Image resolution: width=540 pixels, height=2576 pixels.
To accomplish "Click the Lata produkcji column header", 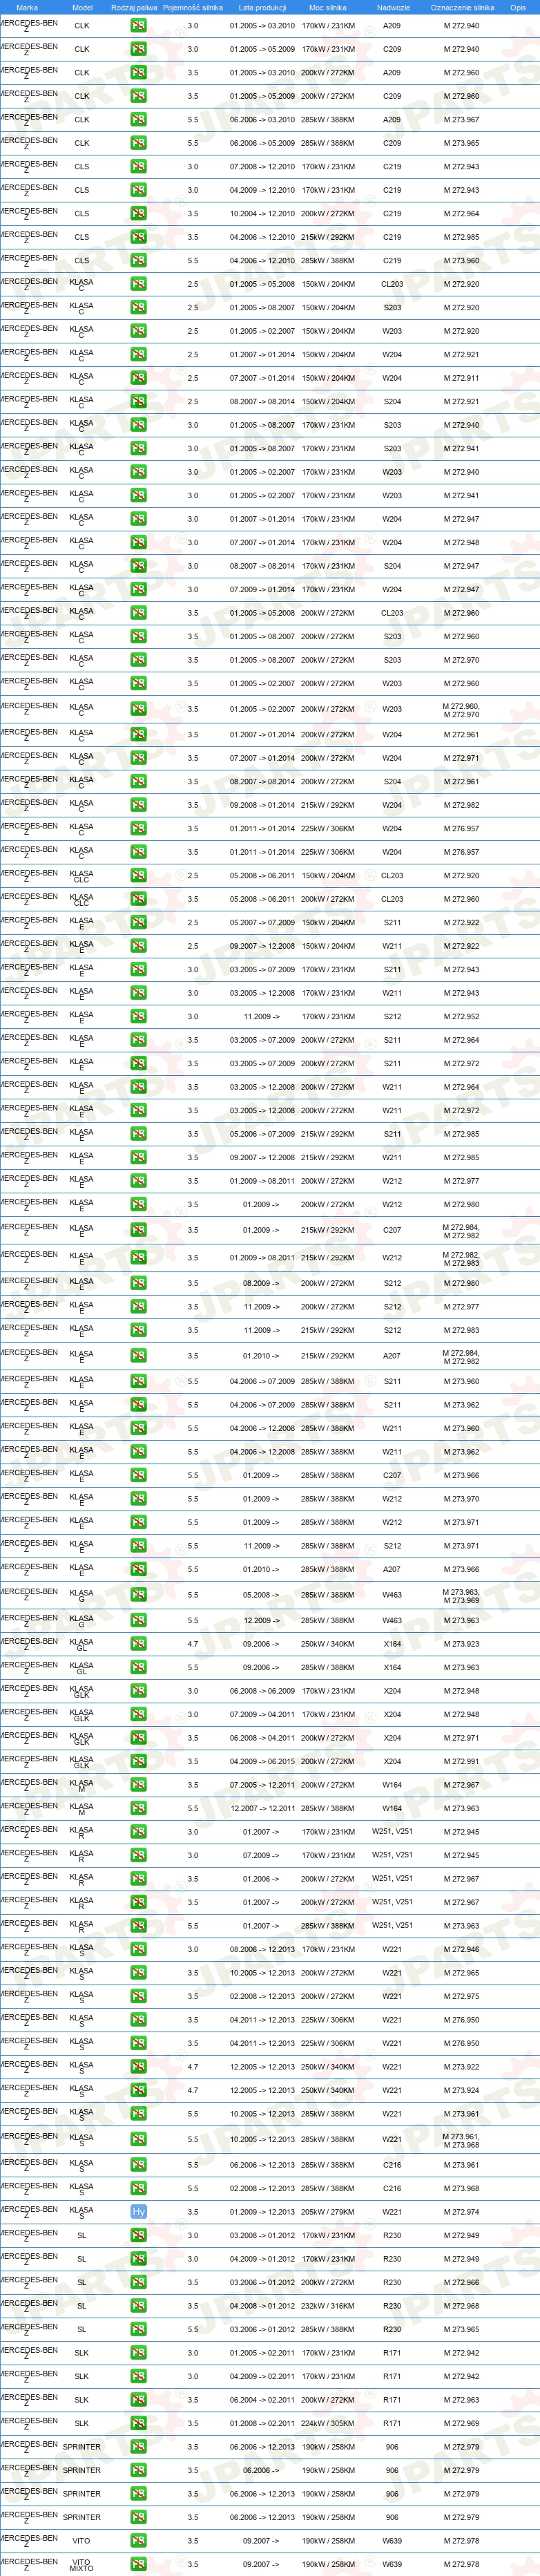I will tap(262, 7).
